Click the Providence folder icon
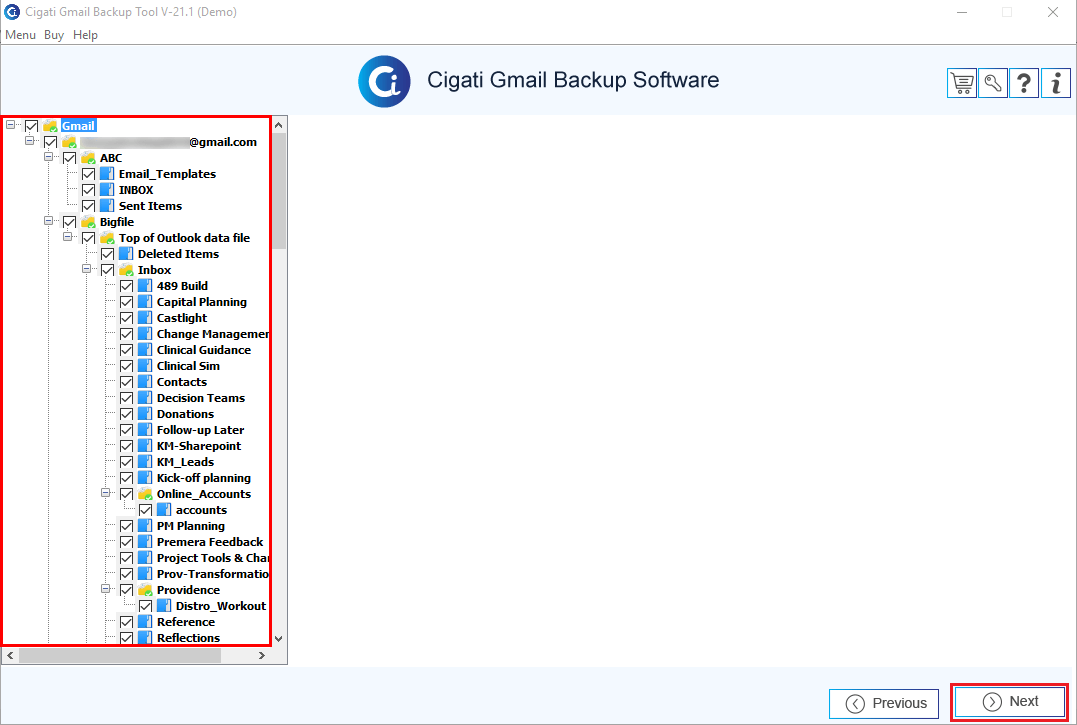The height and width of the screenshot is (725, 1077). (x=145, y=590)
